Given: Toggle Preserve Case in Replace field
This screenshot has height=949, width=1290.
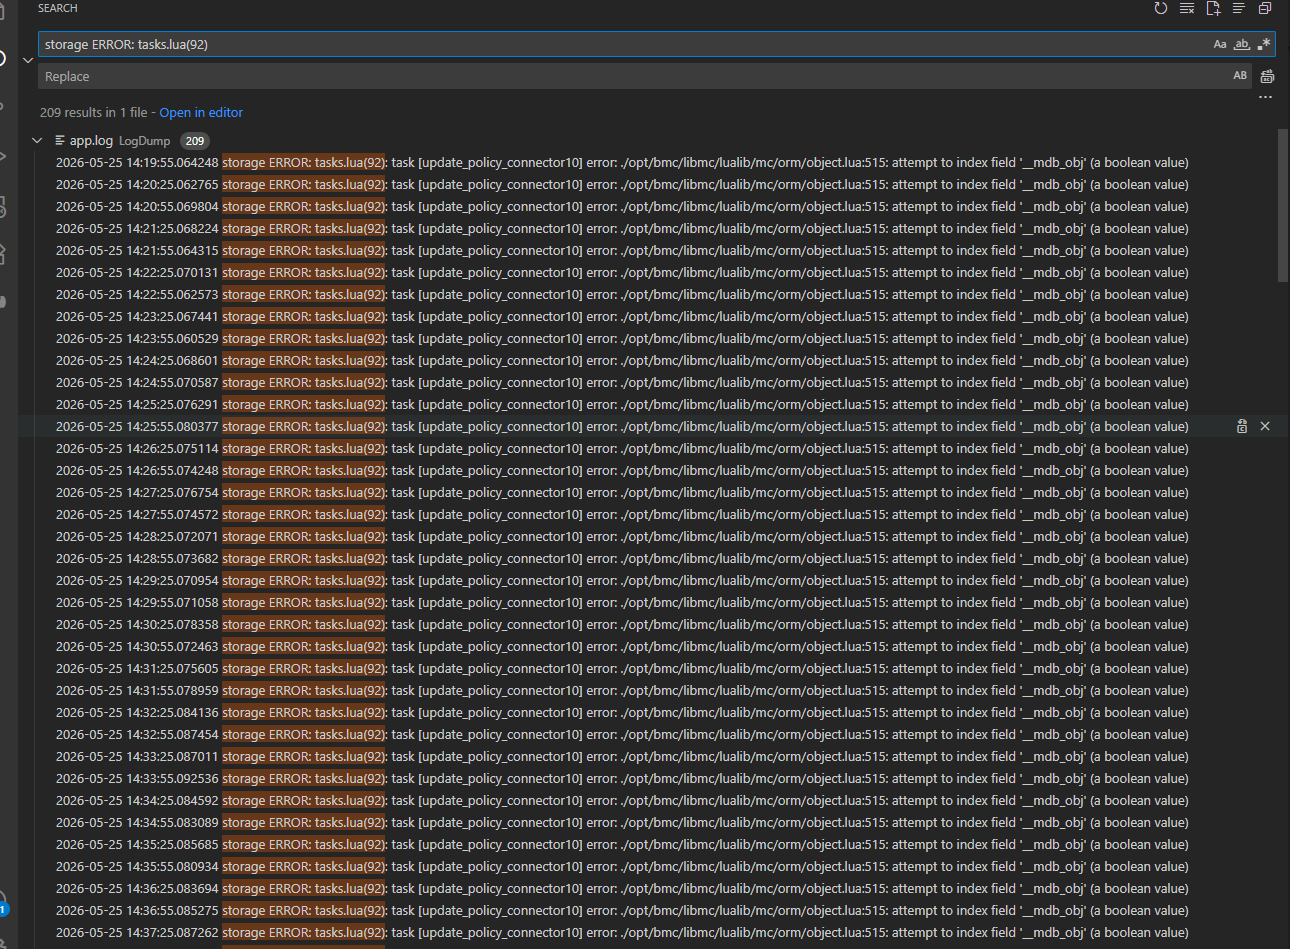Looking at the screenshot, I should click(1240, 76).
